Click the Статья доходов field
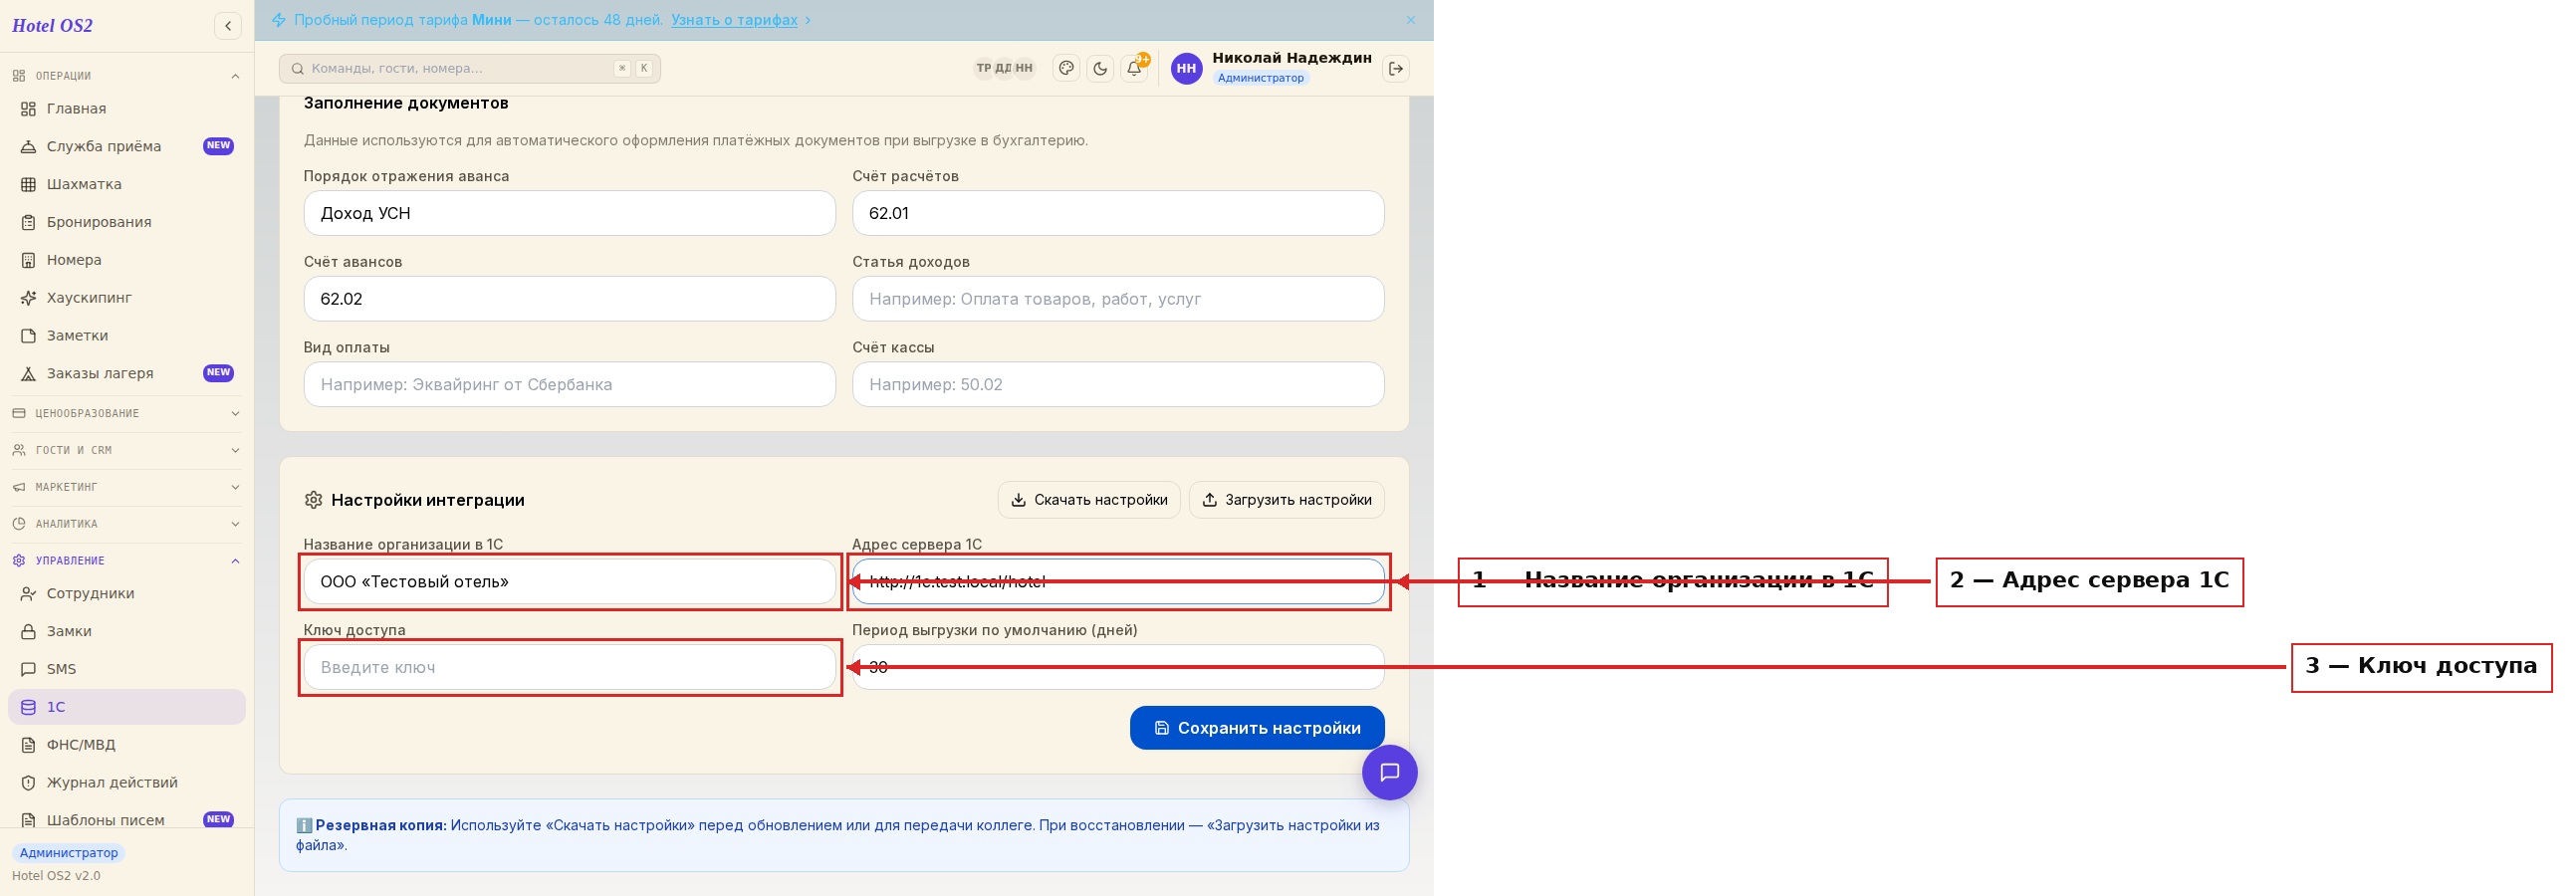The image size is (2576, 896). pos(1117,299)
